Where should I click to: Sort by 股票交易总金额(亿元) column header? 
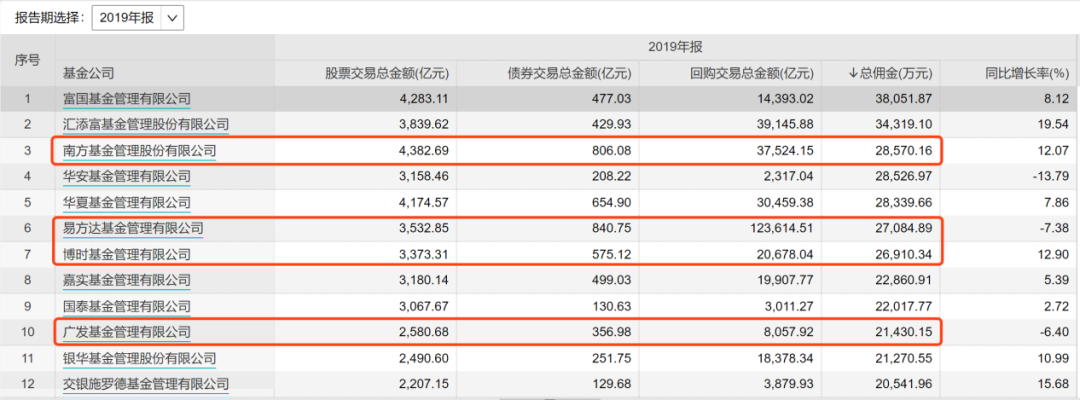[x=387, y=72]
